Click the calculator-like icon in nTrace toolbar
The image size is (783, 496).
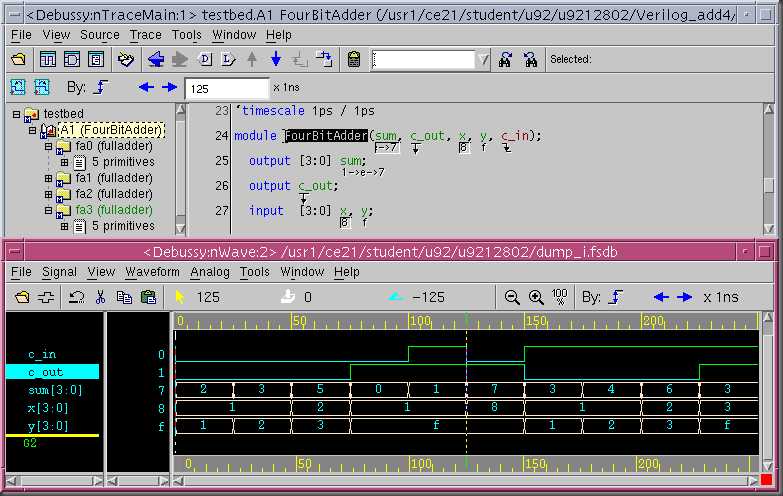[354, 59]
